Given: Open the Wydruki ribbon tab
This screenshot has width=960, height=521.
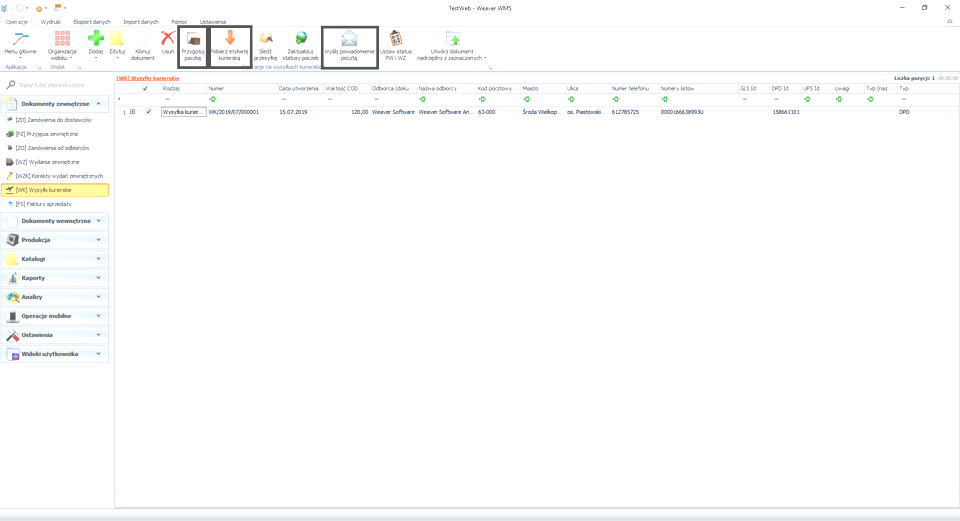Looking at the screenshot, I should tap(50, 21).
